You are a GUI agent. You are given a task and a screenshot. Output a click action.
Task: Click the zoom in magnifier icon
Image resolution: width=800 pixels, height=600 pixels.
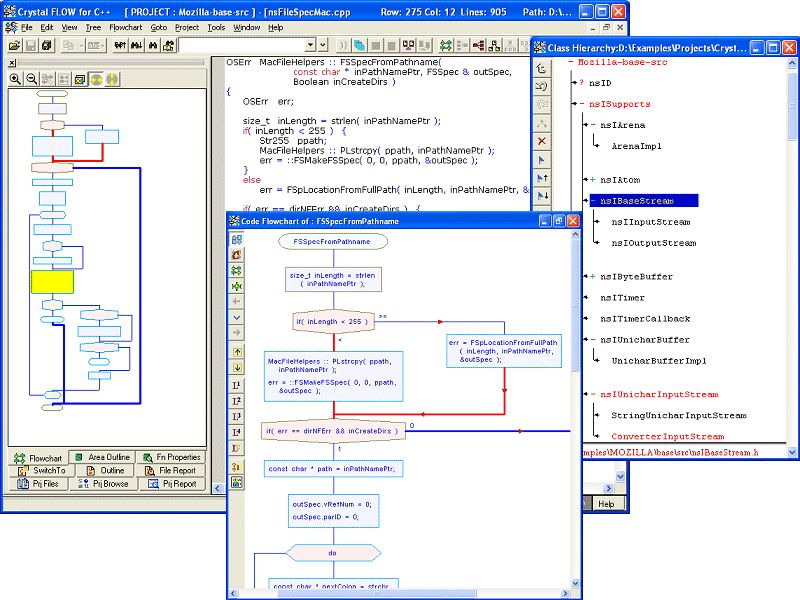[x=16, y=79]
